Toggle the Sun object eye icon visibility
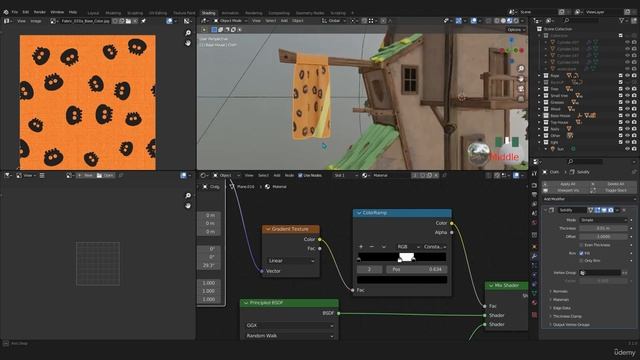Viewport: 640px width, 360px height. 627,149
